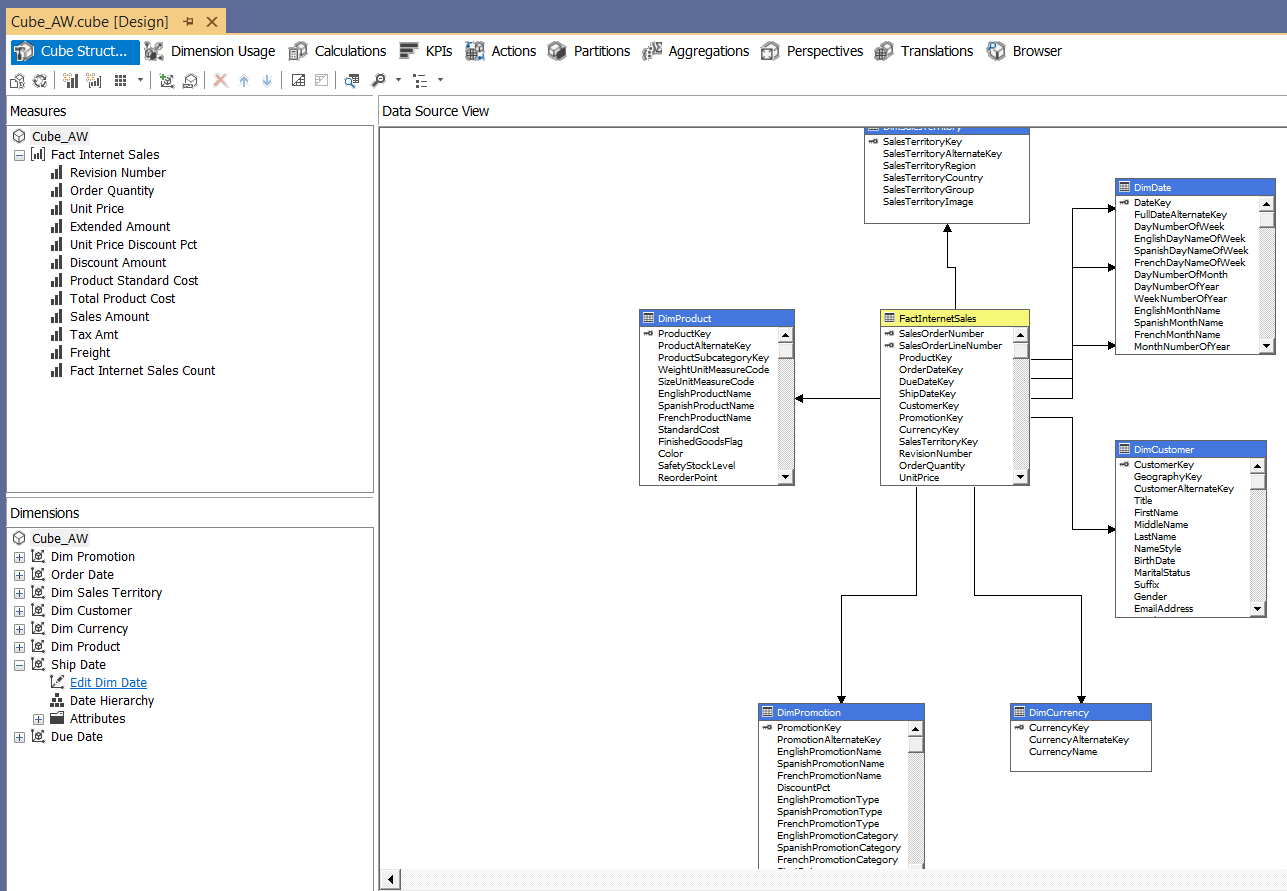Screen dimensions: 1287x891
Task: Expand the Dim Customer dimension
Action: pos(18,610)
